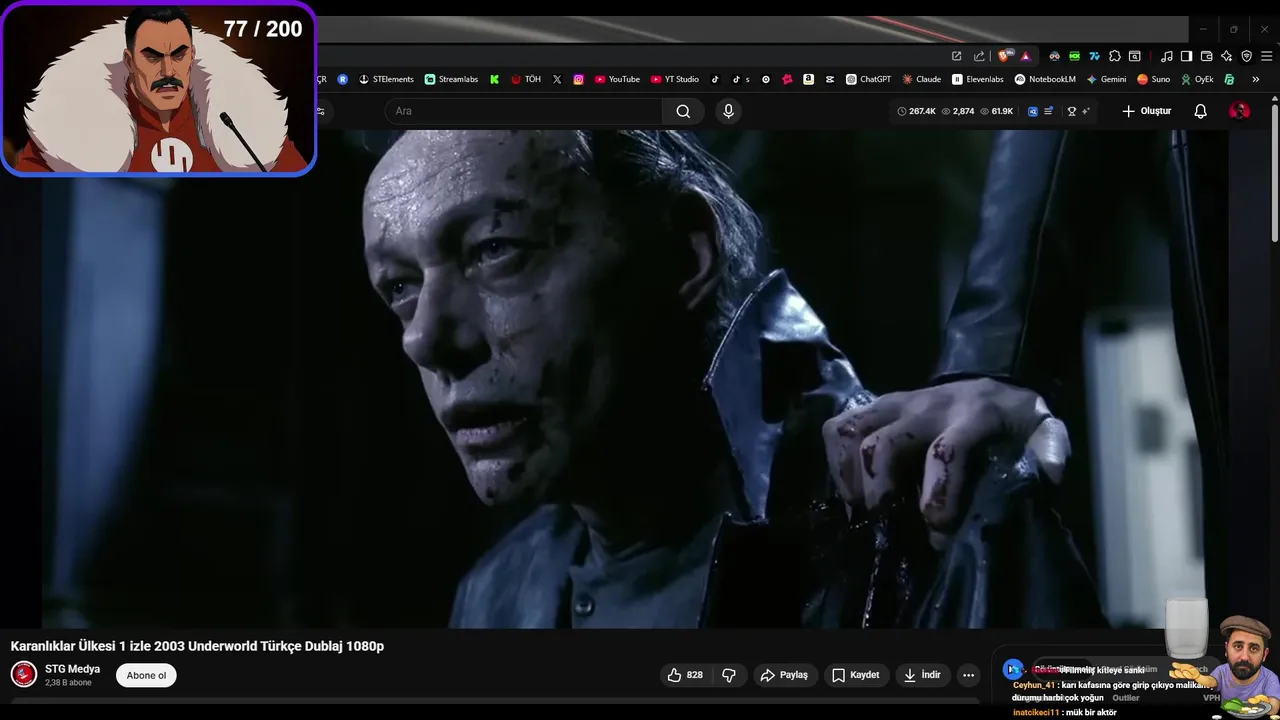Open the STG Medya channel avatar

tap(24, 674)
